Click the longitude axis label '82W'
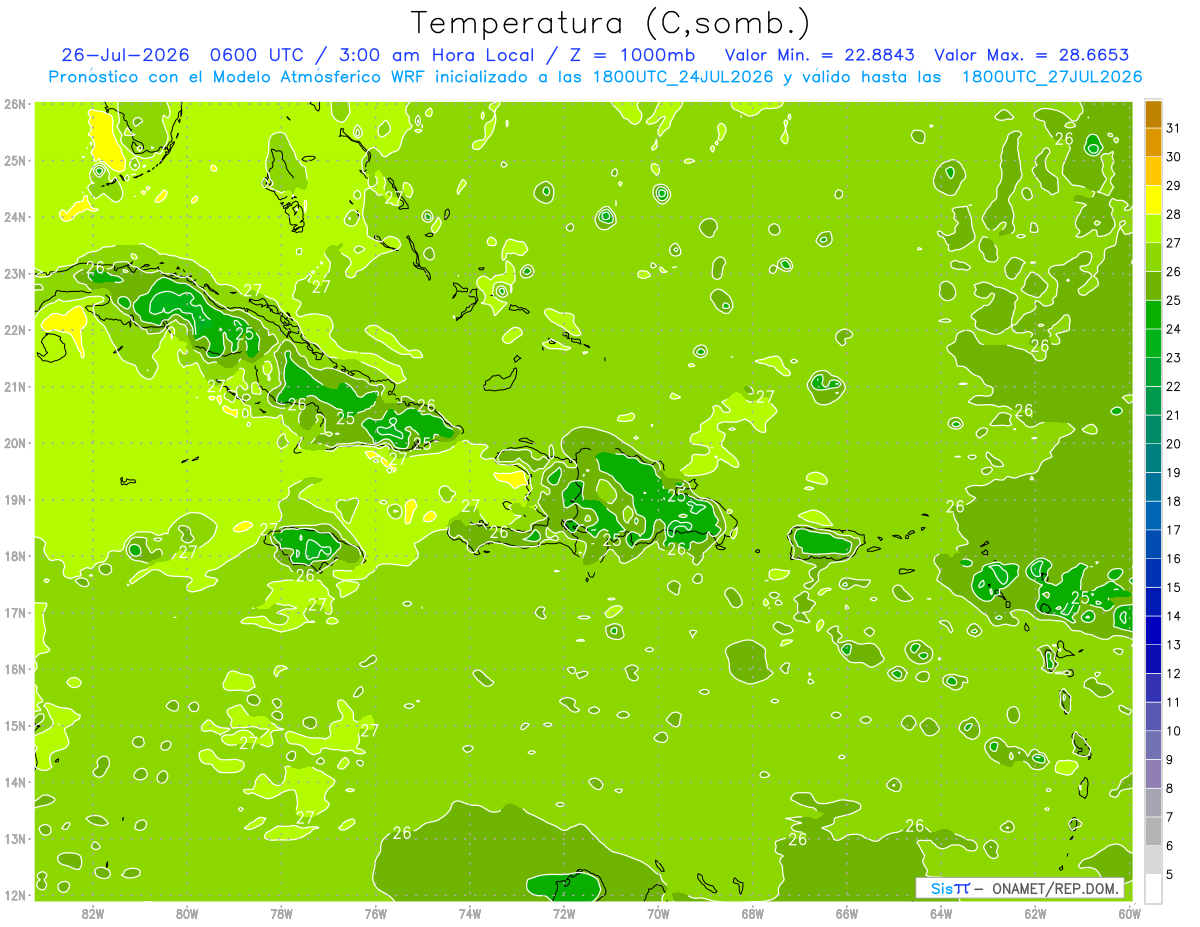Screen dimensions: 1200x927 93,913
